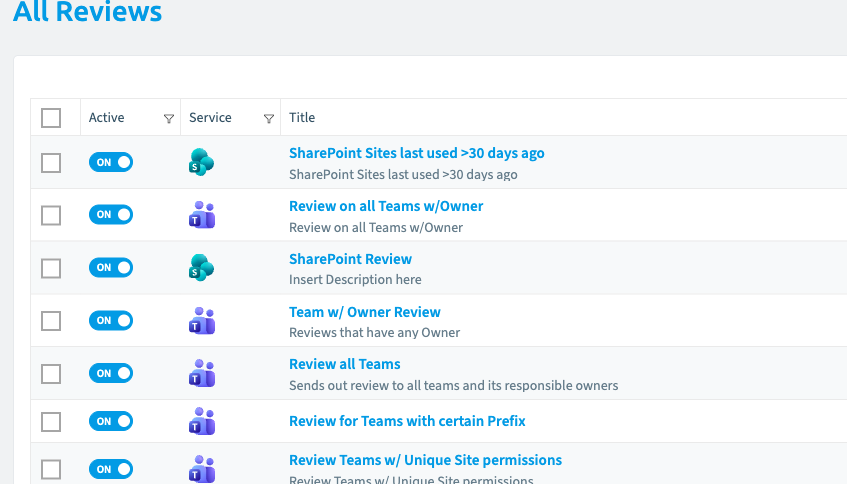Open Review for Teams with certain Prefix
This screenshot has height=484, width=847.
pos(407,421)
